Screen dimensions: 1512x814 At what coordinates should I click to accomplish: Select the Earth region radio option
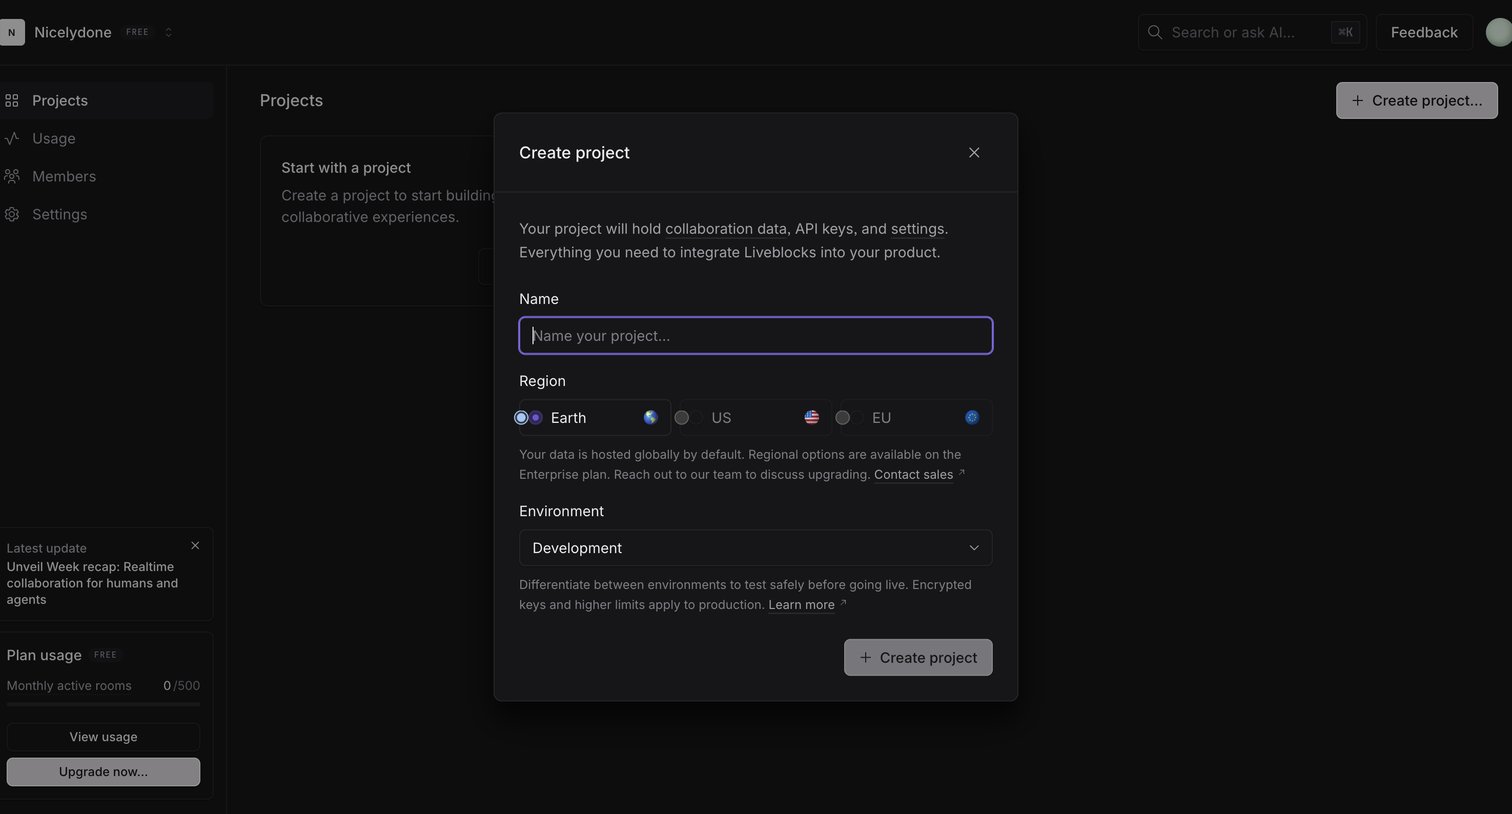point(595,418)
